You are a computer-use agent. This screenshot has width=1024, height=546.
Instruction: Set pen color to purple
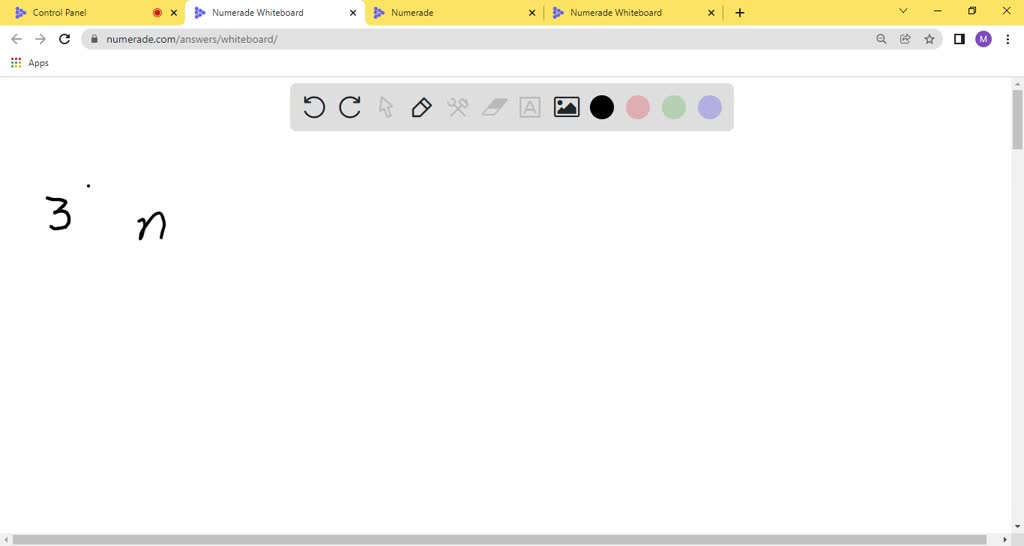[x=710, y=107]
